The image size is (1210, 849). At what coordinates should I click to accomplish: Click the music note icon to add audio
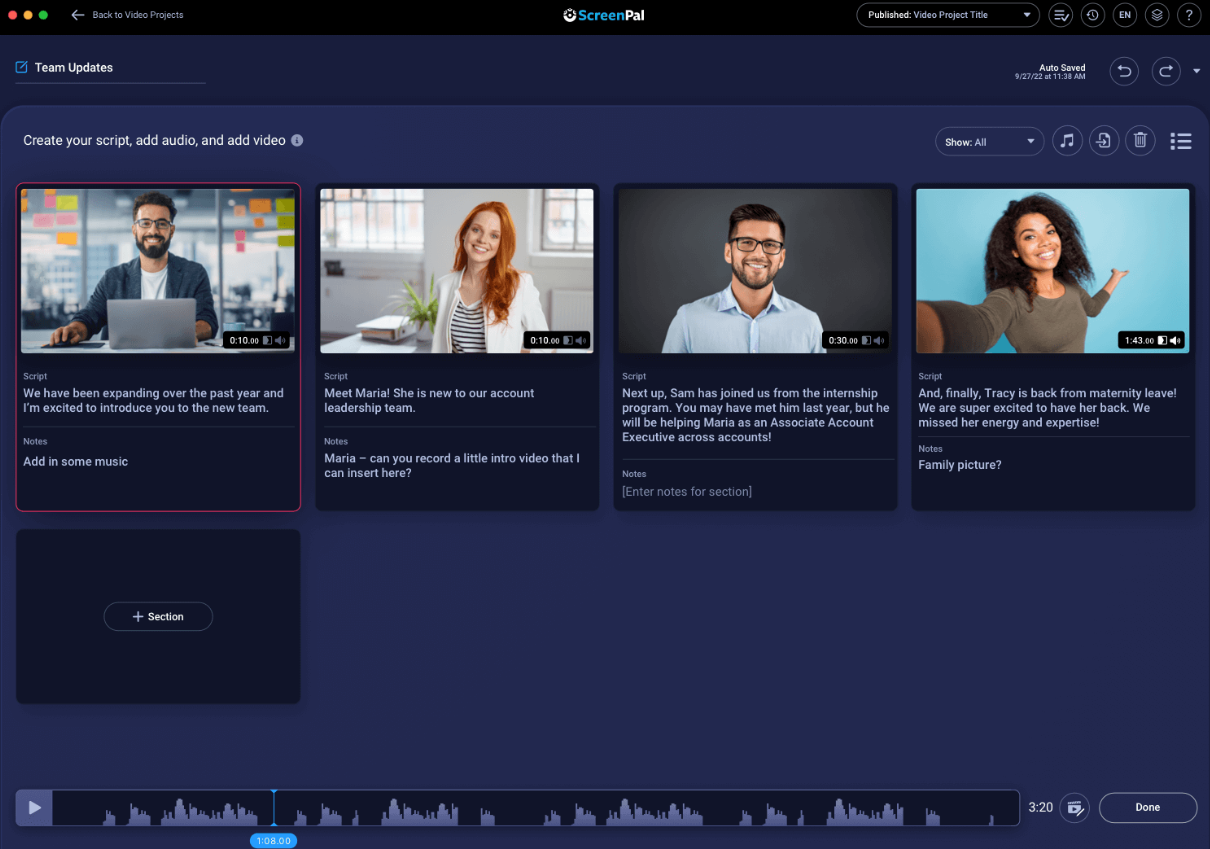[x=1067, y=141]
